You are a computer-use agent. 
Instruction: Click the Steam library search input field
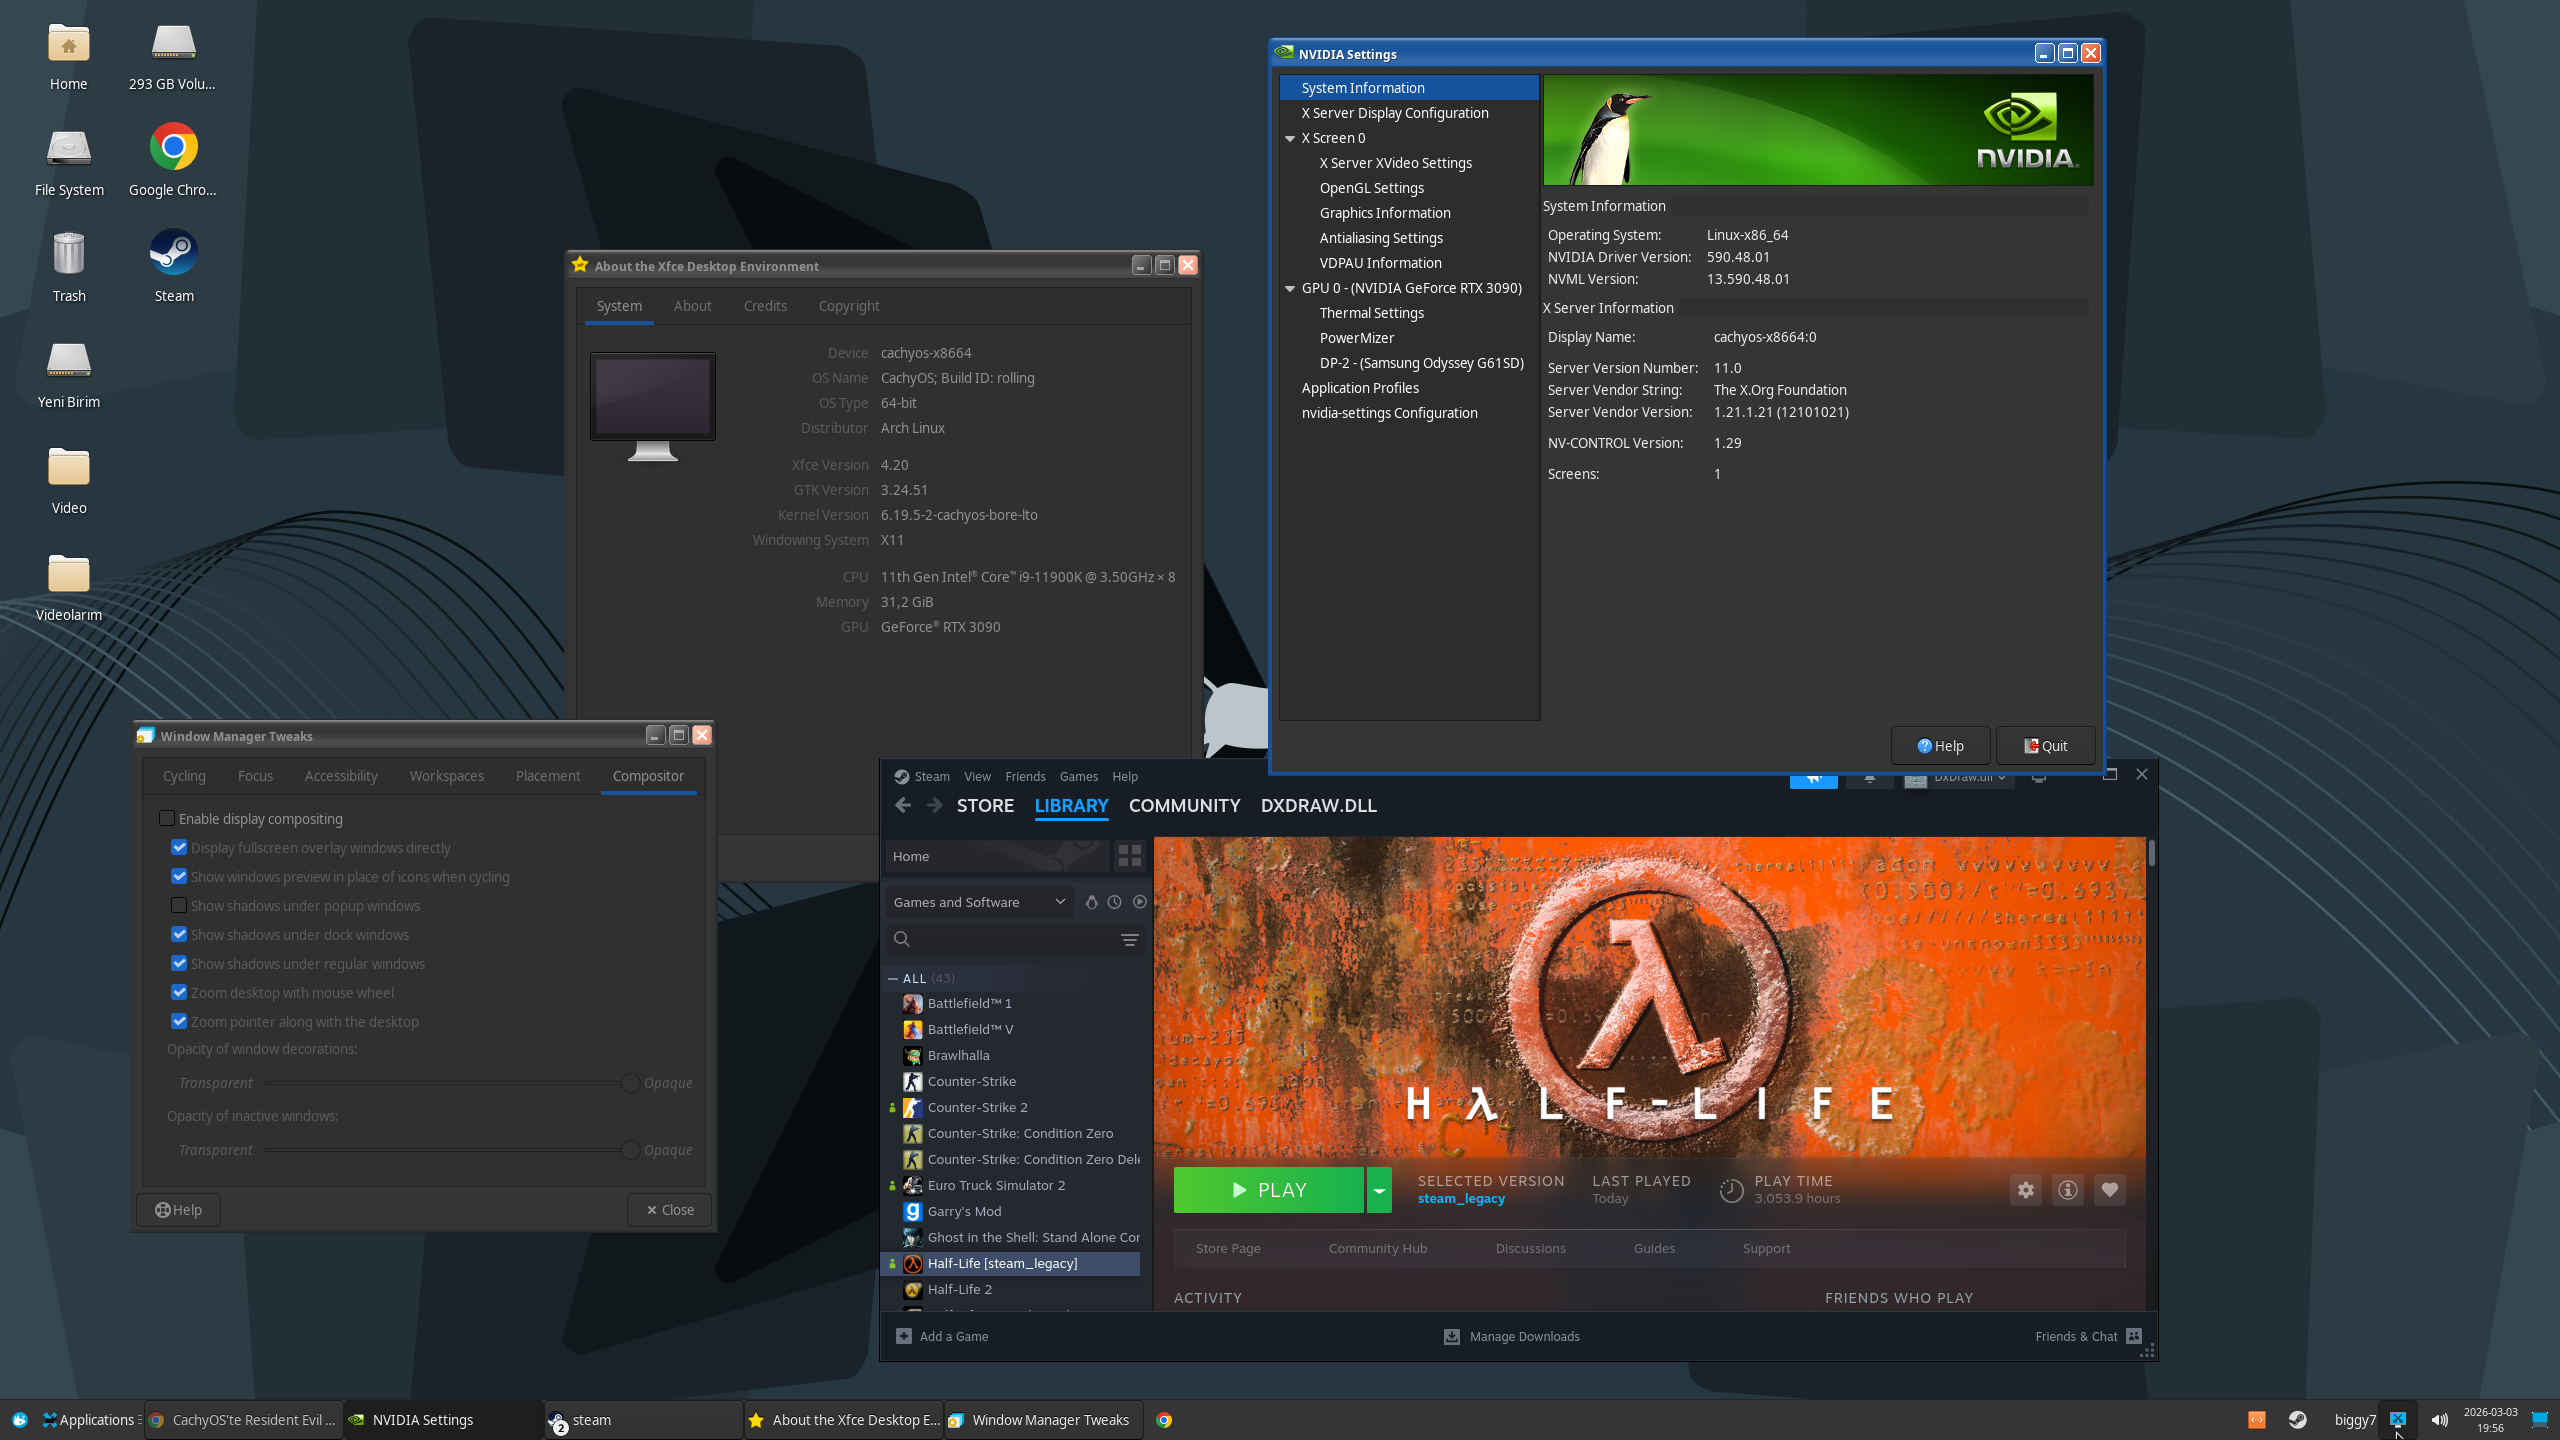(x=1015, y=939)
